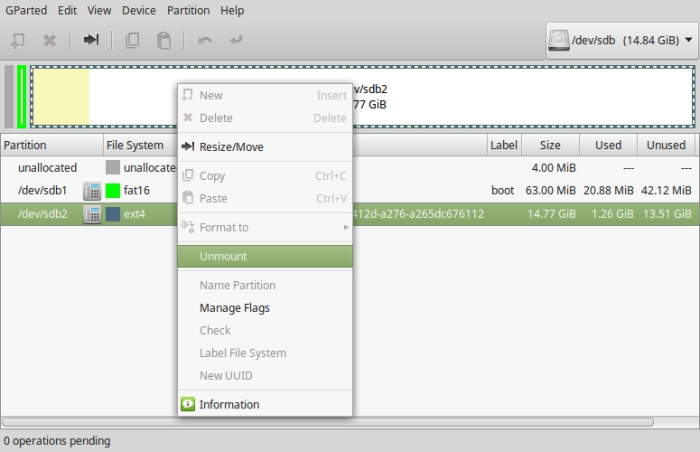Image resolution: width=700 pixels, height=452 pixels.
Task: Click Delete in the context menu
Action: pyautogui.click(x=265, y=118)
